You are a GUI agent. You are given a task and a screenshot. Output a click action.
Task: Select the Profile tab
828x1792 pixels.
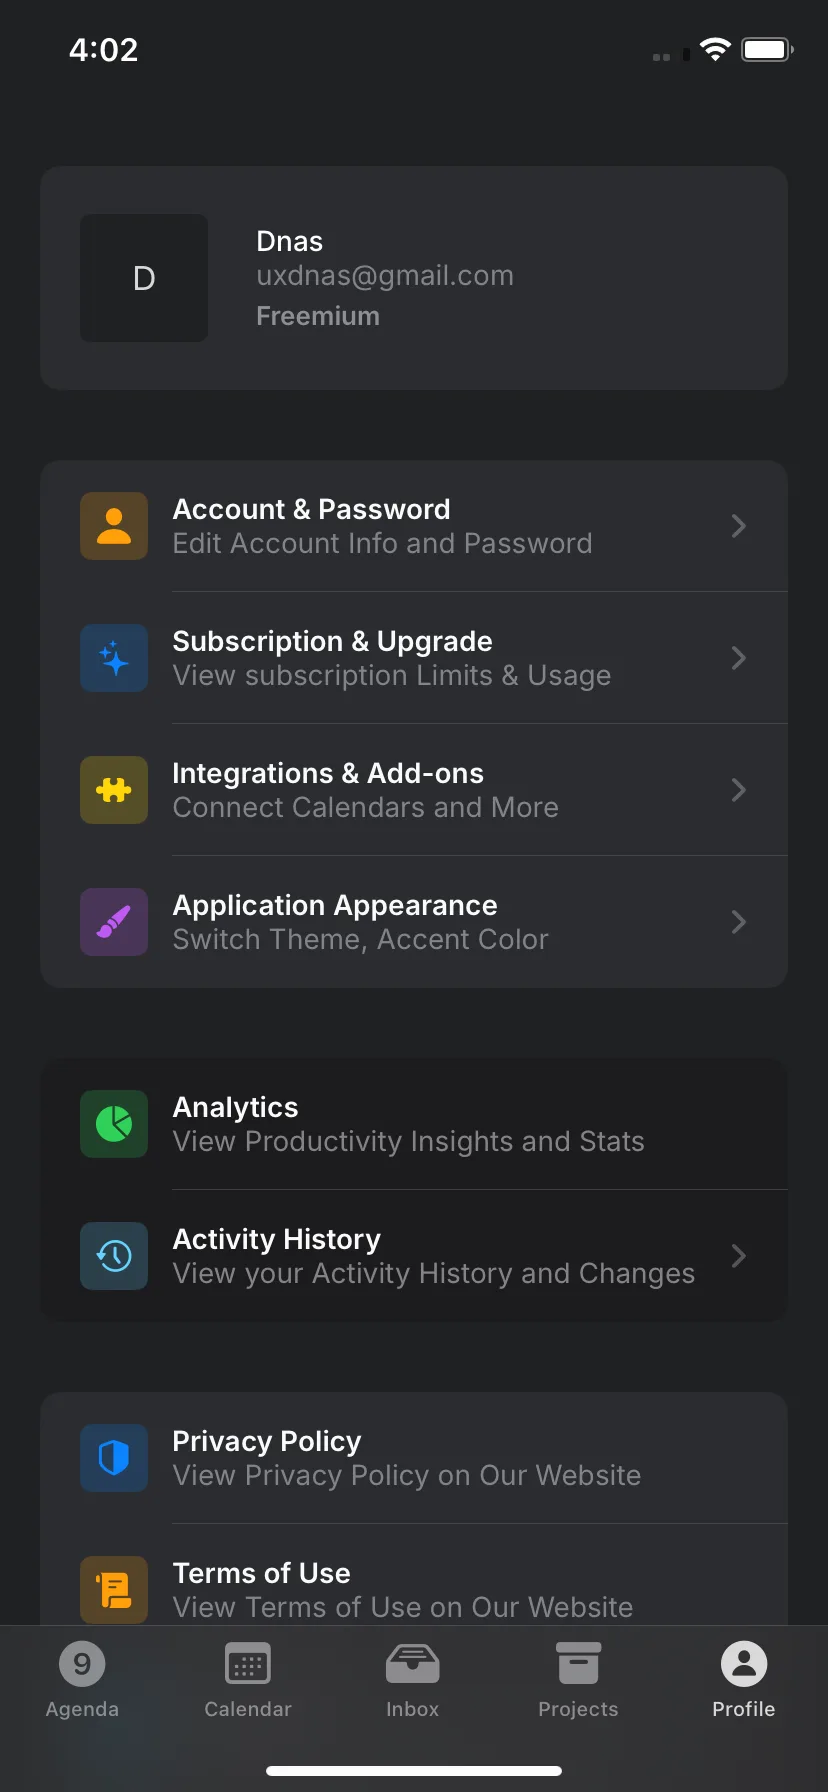coord(744,1680)
